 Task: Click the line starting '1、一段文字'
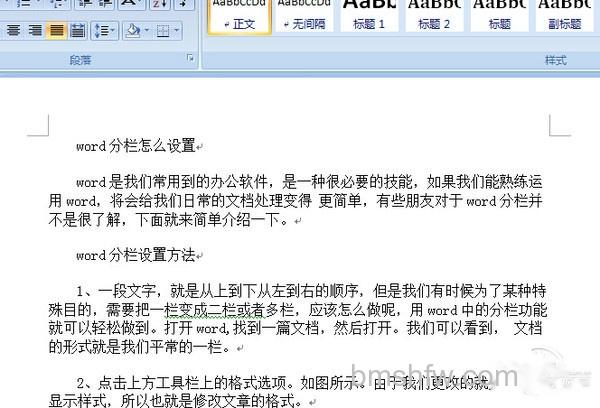tap(311, 291)
